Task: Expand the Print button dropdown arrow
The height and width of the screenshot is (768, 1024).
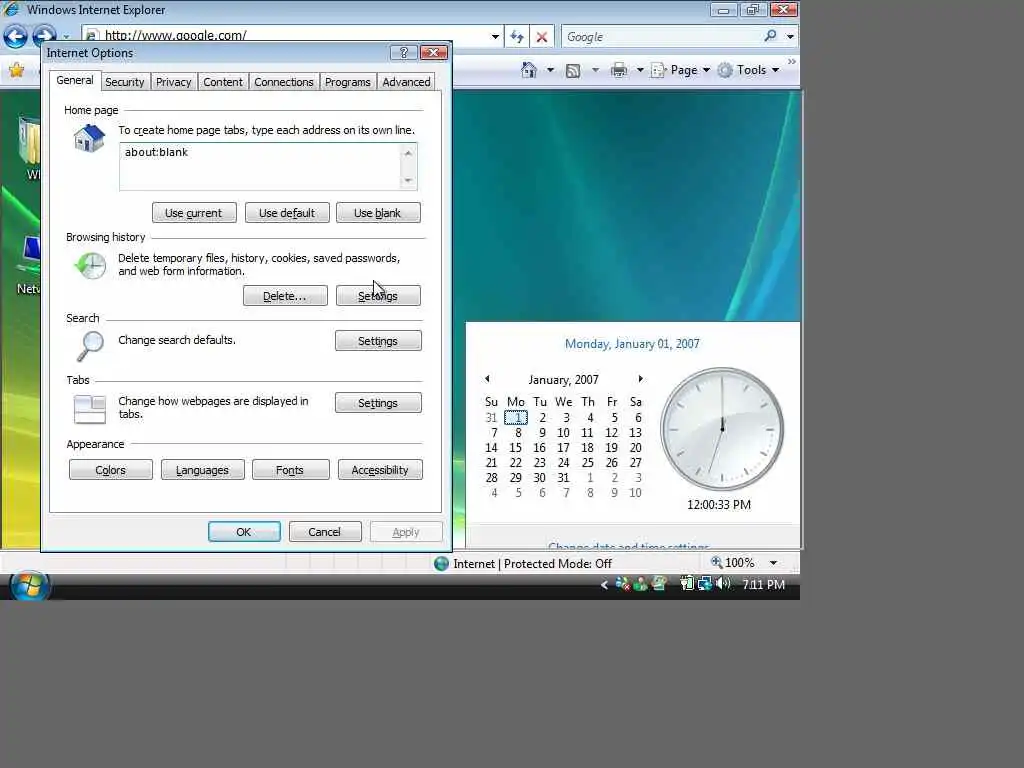Action: tap(640, 70)
